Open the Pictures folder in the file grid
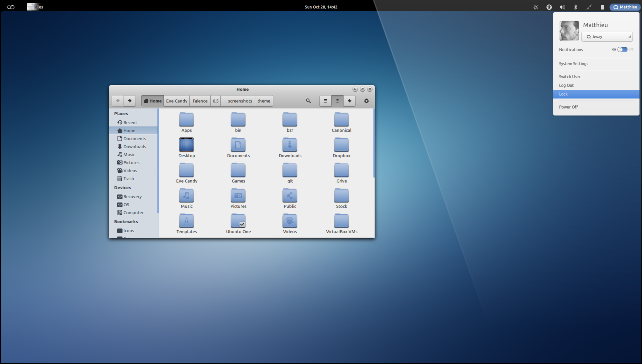Viewport: 642px width, 364px height. coord(238,198)
